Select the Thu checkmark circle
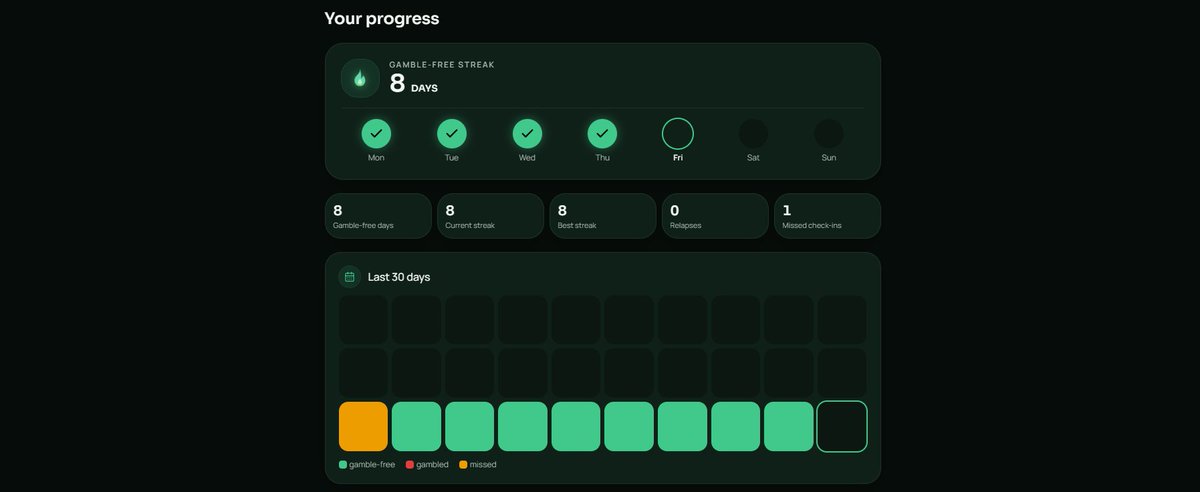1200x492 pixels. click(602, 133)
